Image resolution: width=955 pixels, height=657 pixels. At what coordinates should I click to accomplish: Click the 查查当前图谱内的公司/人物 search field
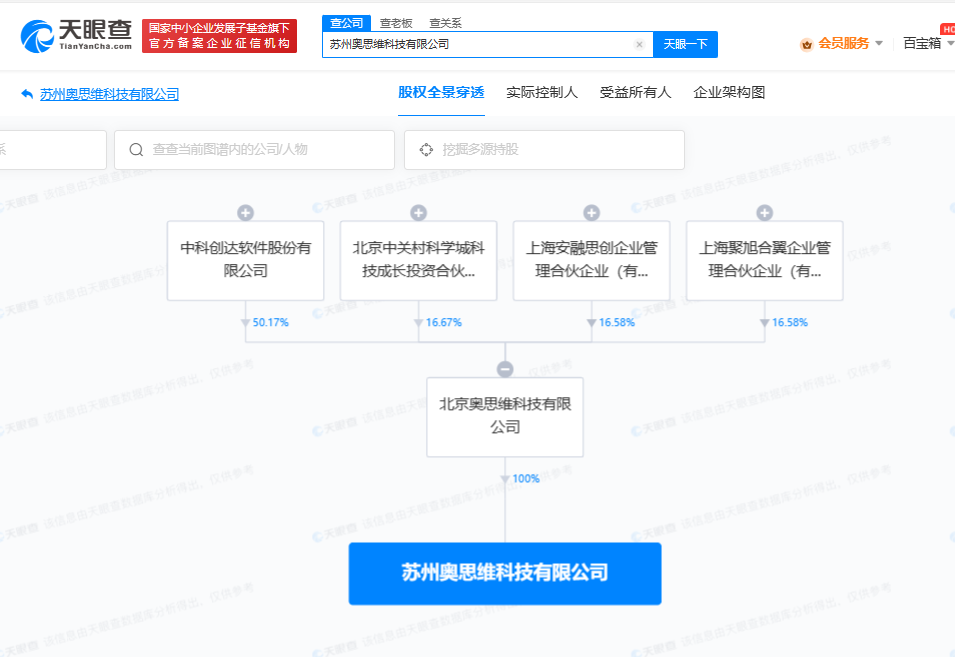[255, 150]
